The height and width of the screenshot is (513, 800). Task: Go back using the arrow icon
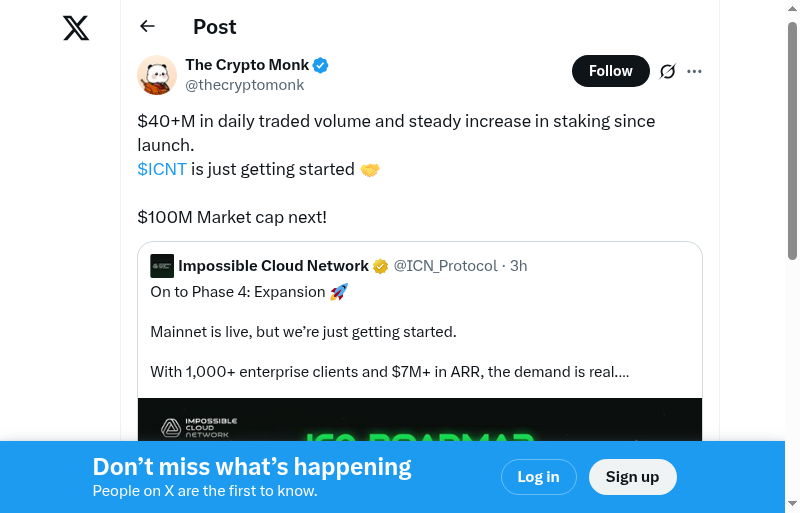click(x=148, y=27)
